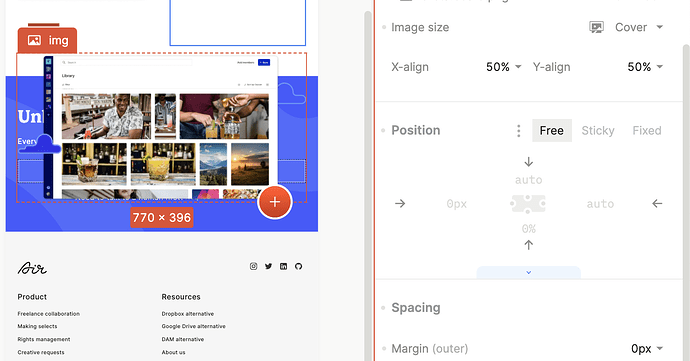Click the orange plus add button

[x=275, y=202]
